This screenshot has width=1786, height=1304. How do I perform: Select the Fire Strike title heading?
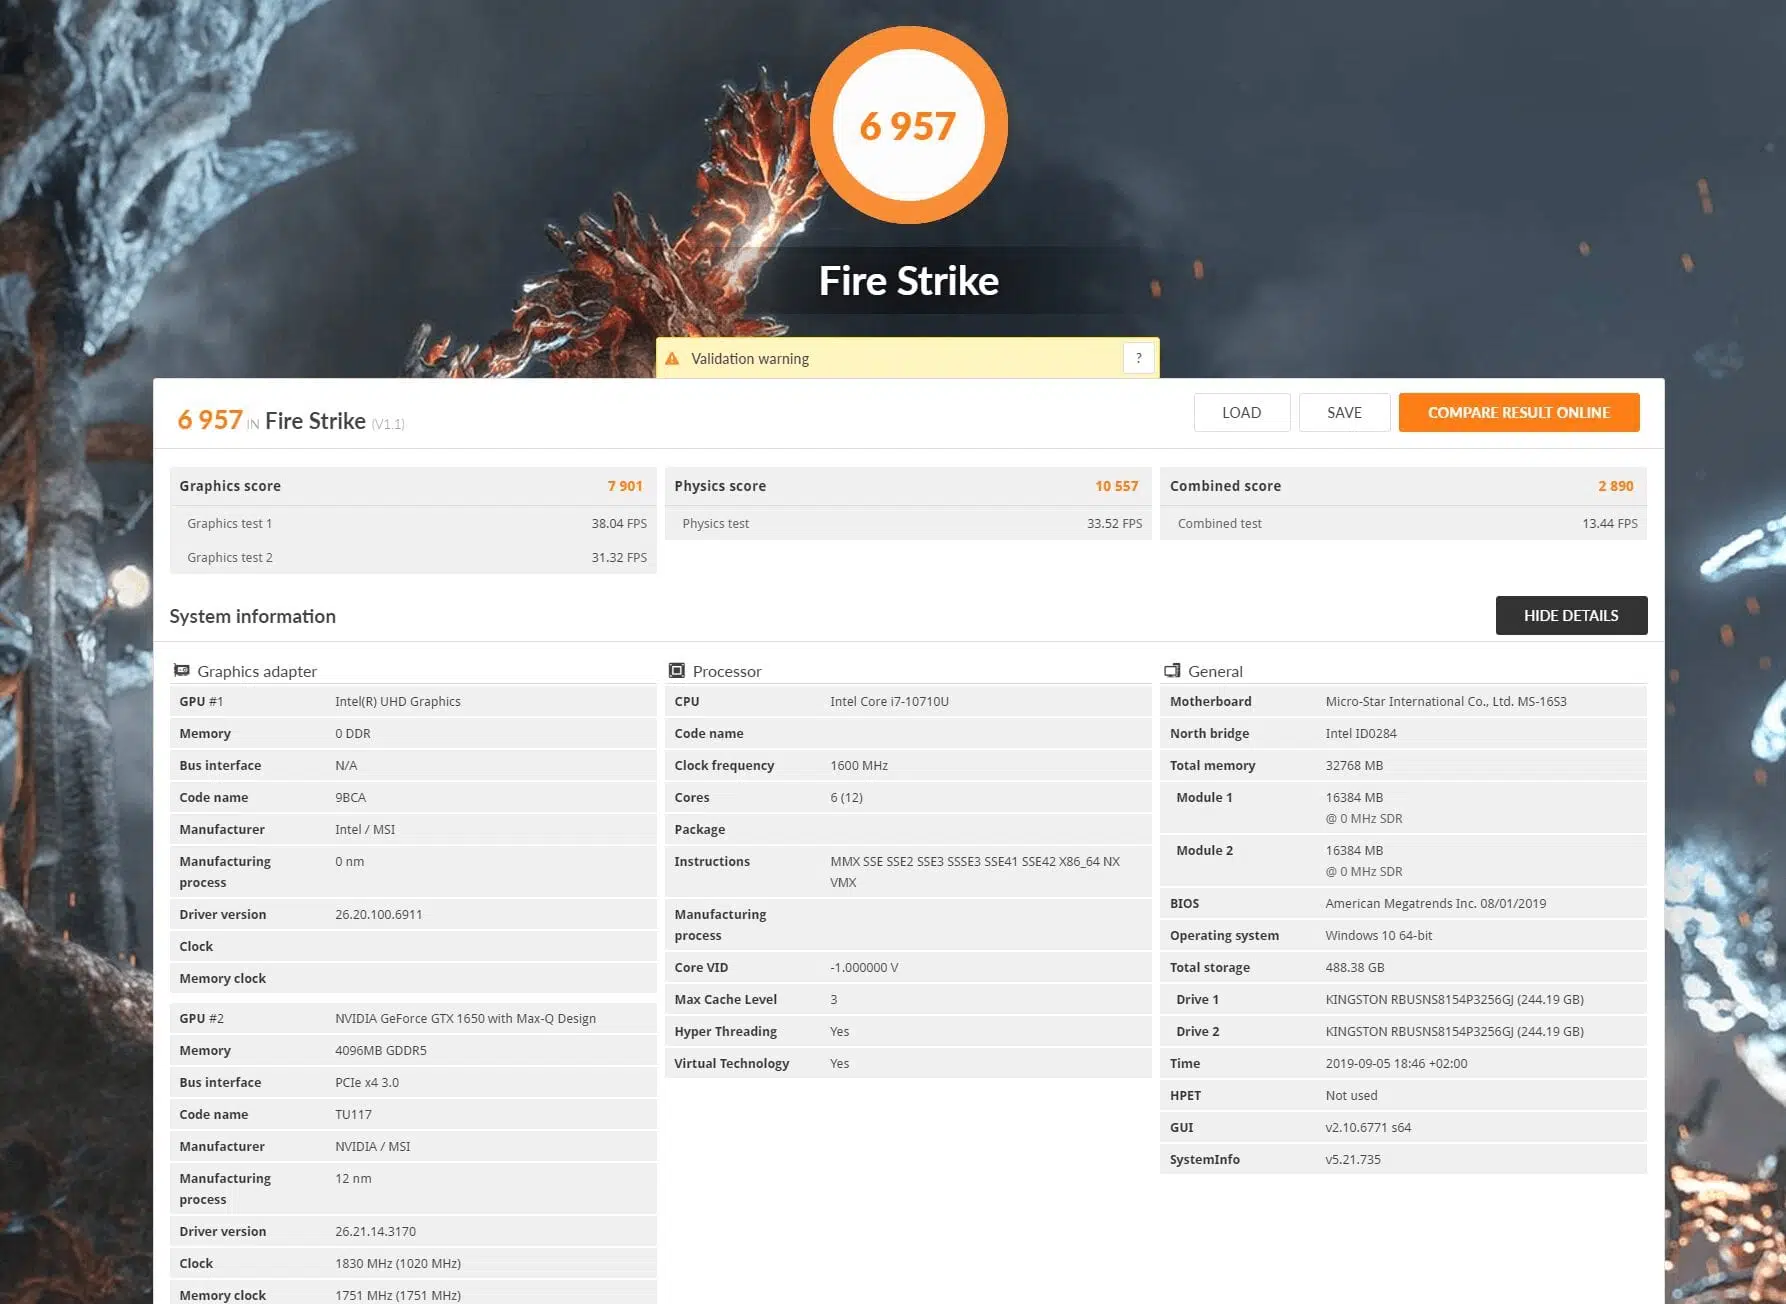tap(908, 281)
